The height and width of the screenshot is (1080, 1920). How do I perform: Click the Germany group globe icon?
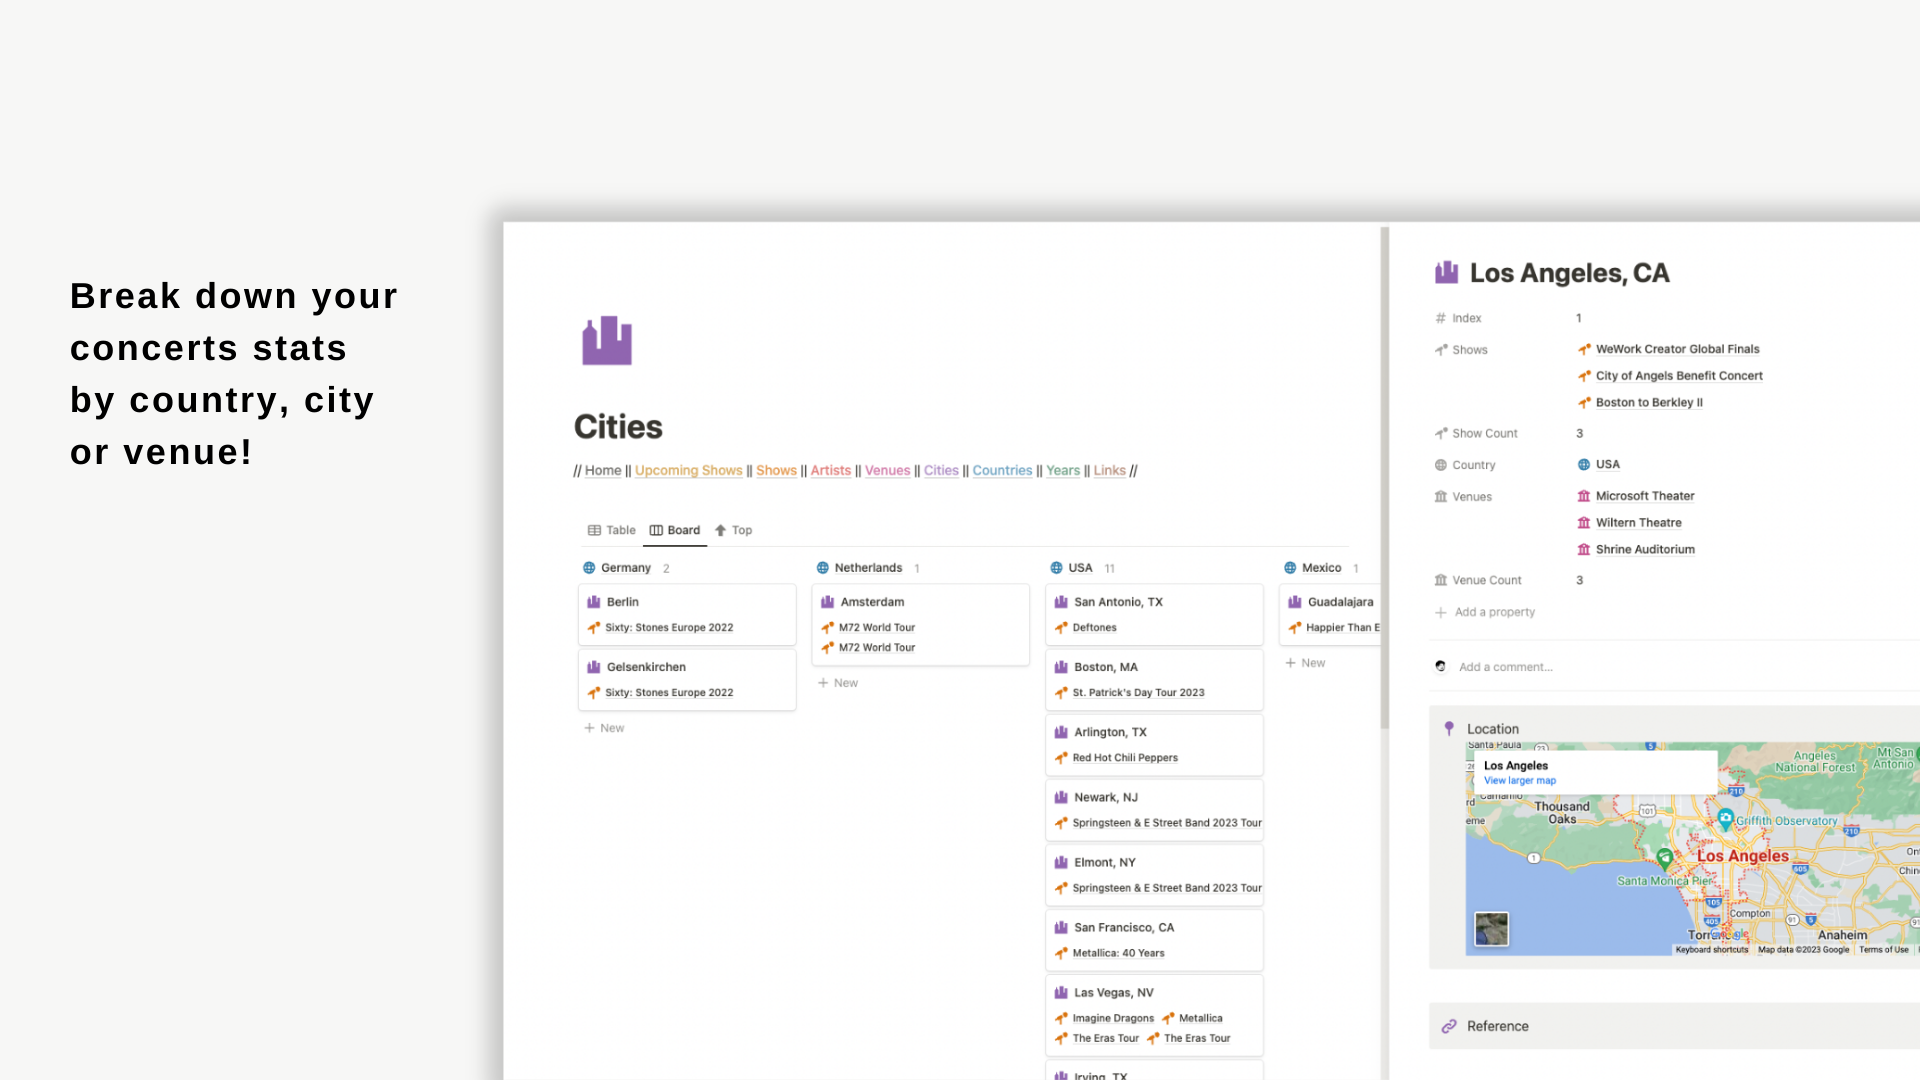[x=589, y=568]
